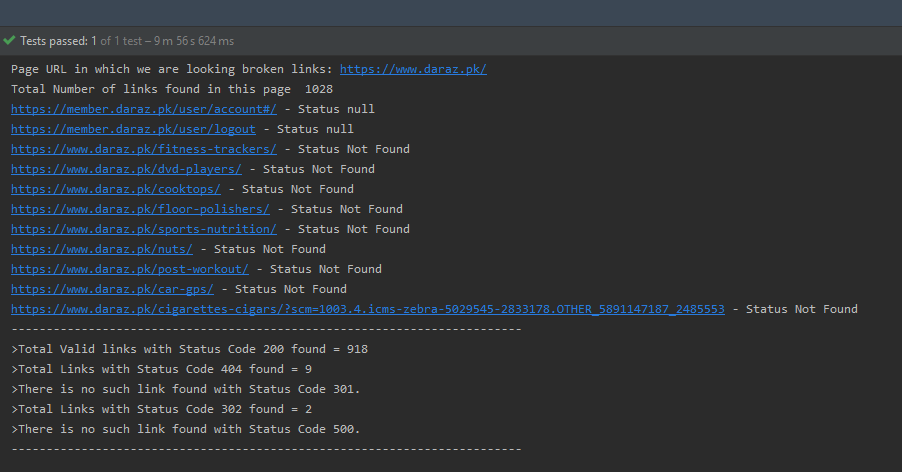Open the sports-nutrition link
Viewport: 902px width, 472px height.
pos(144,229)
